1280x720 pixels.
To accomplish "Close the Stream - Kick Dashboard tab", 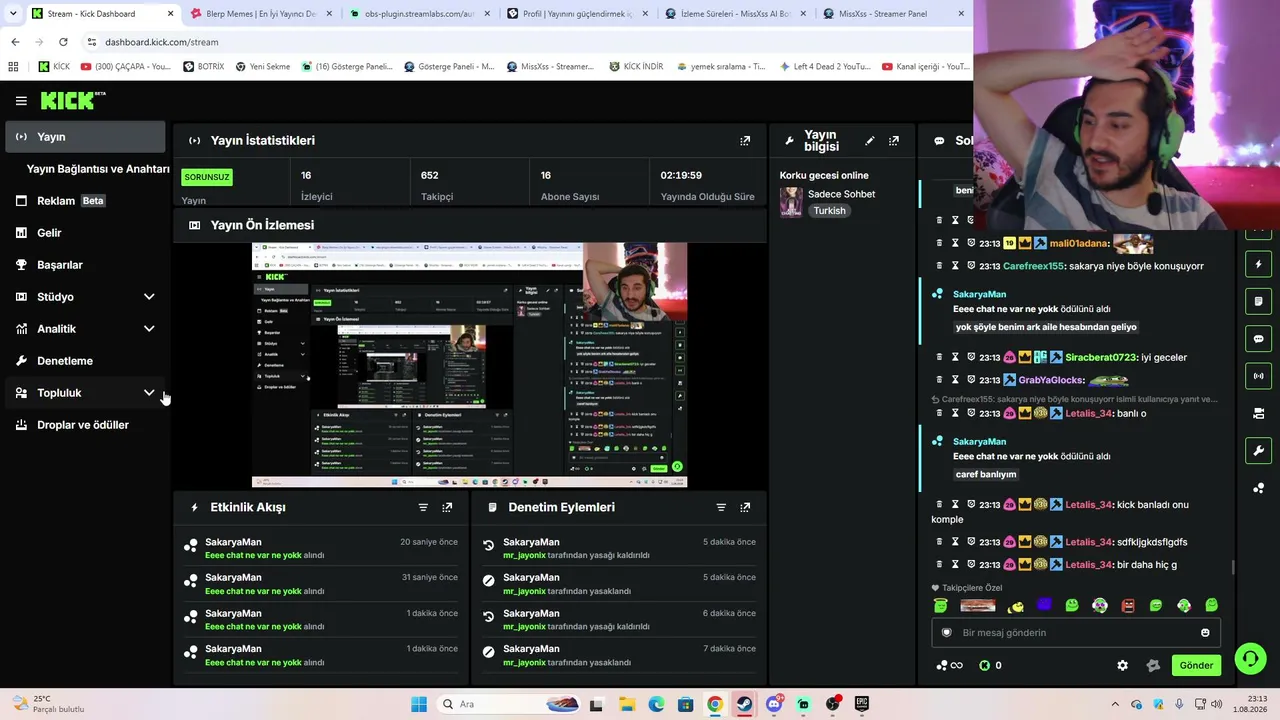I will click(170, 14).
